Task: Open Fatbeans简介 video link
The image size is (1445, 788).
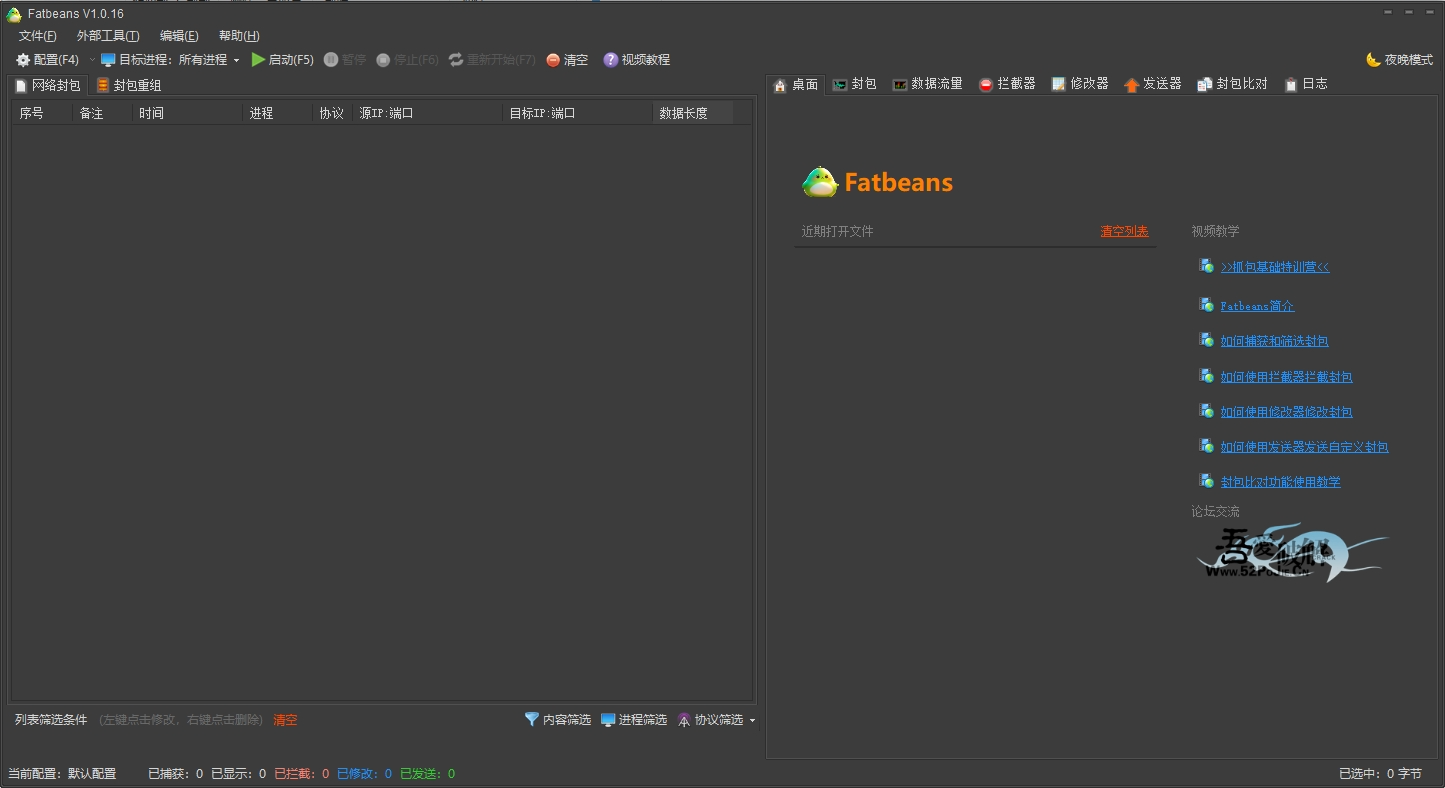Action: [x=1257, y=306]
